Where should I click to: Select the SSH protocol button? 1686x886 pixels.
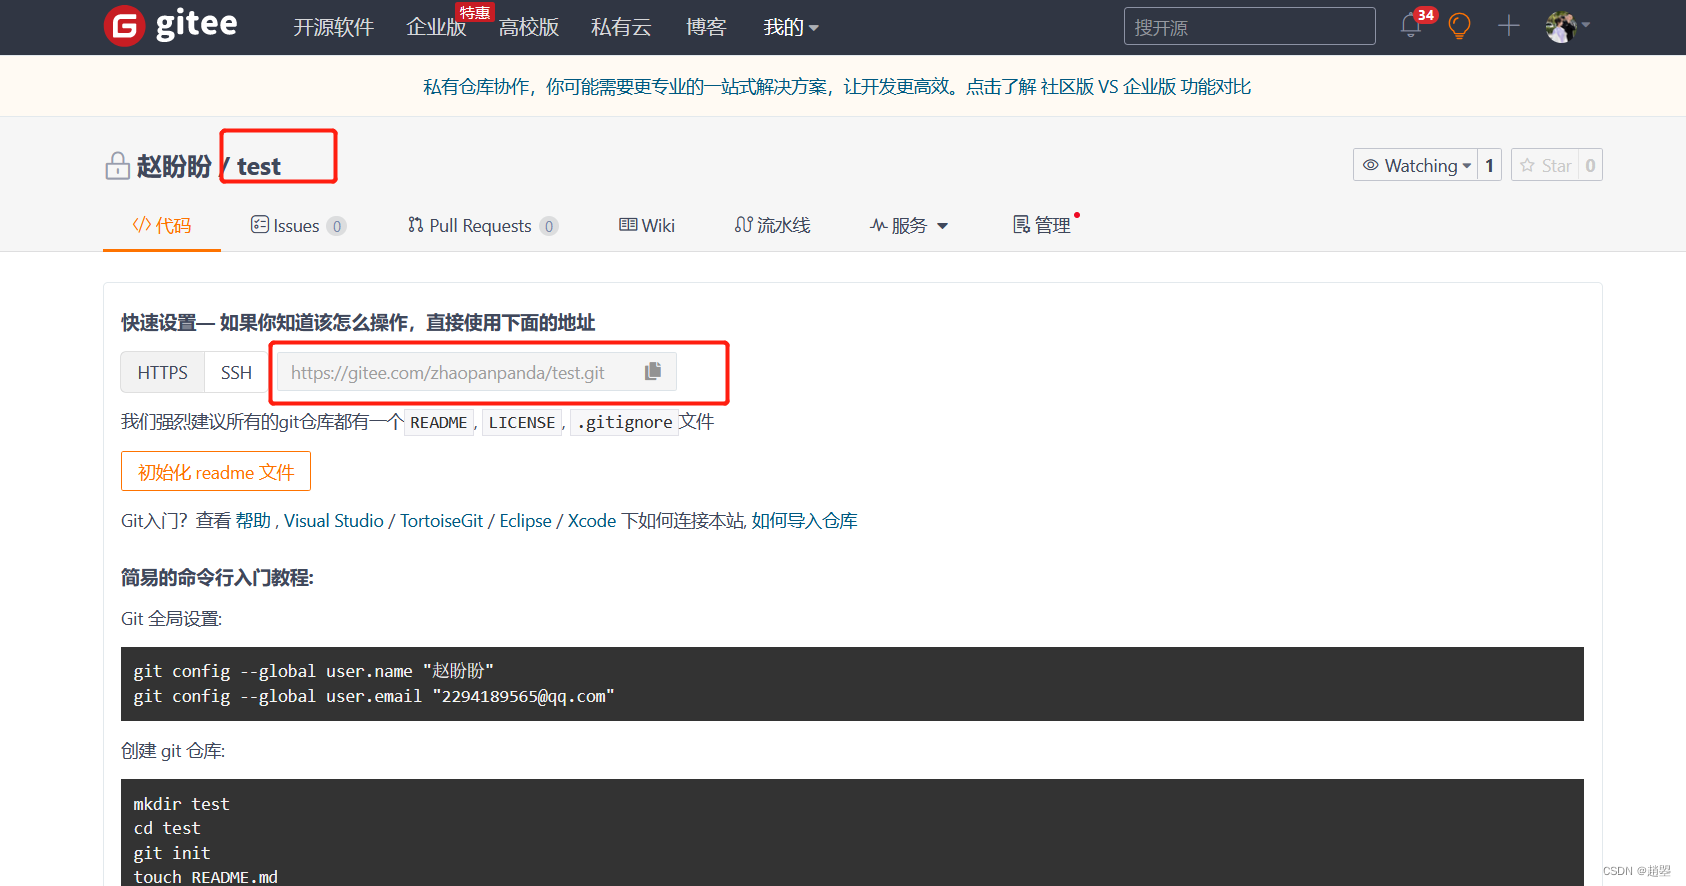tap(236, 372)
